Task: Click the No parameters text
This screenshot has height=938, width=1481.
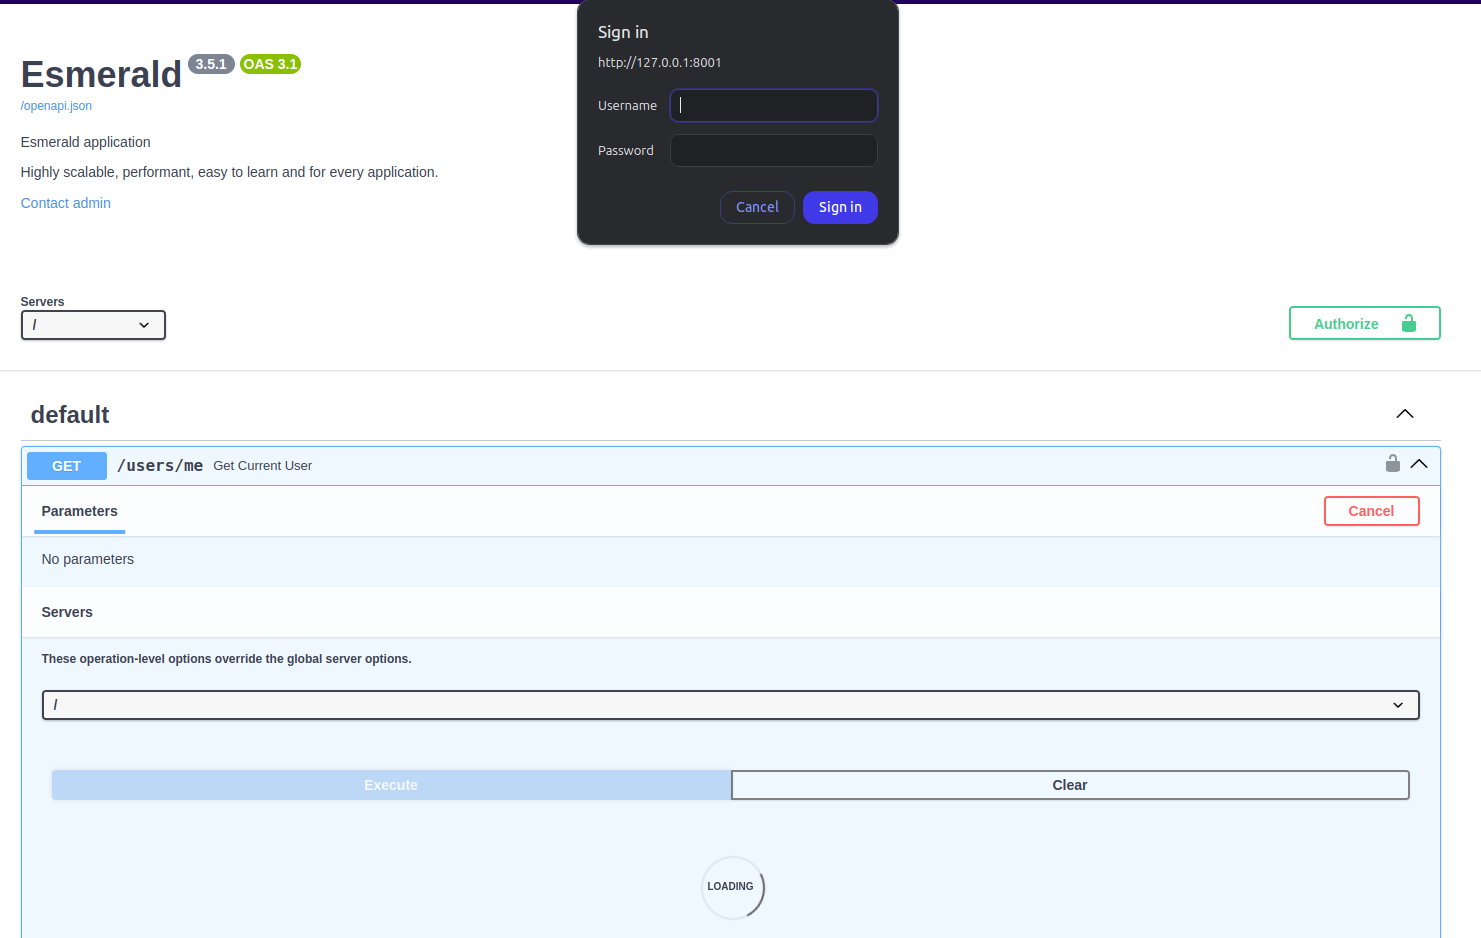Action: (88, 559)
